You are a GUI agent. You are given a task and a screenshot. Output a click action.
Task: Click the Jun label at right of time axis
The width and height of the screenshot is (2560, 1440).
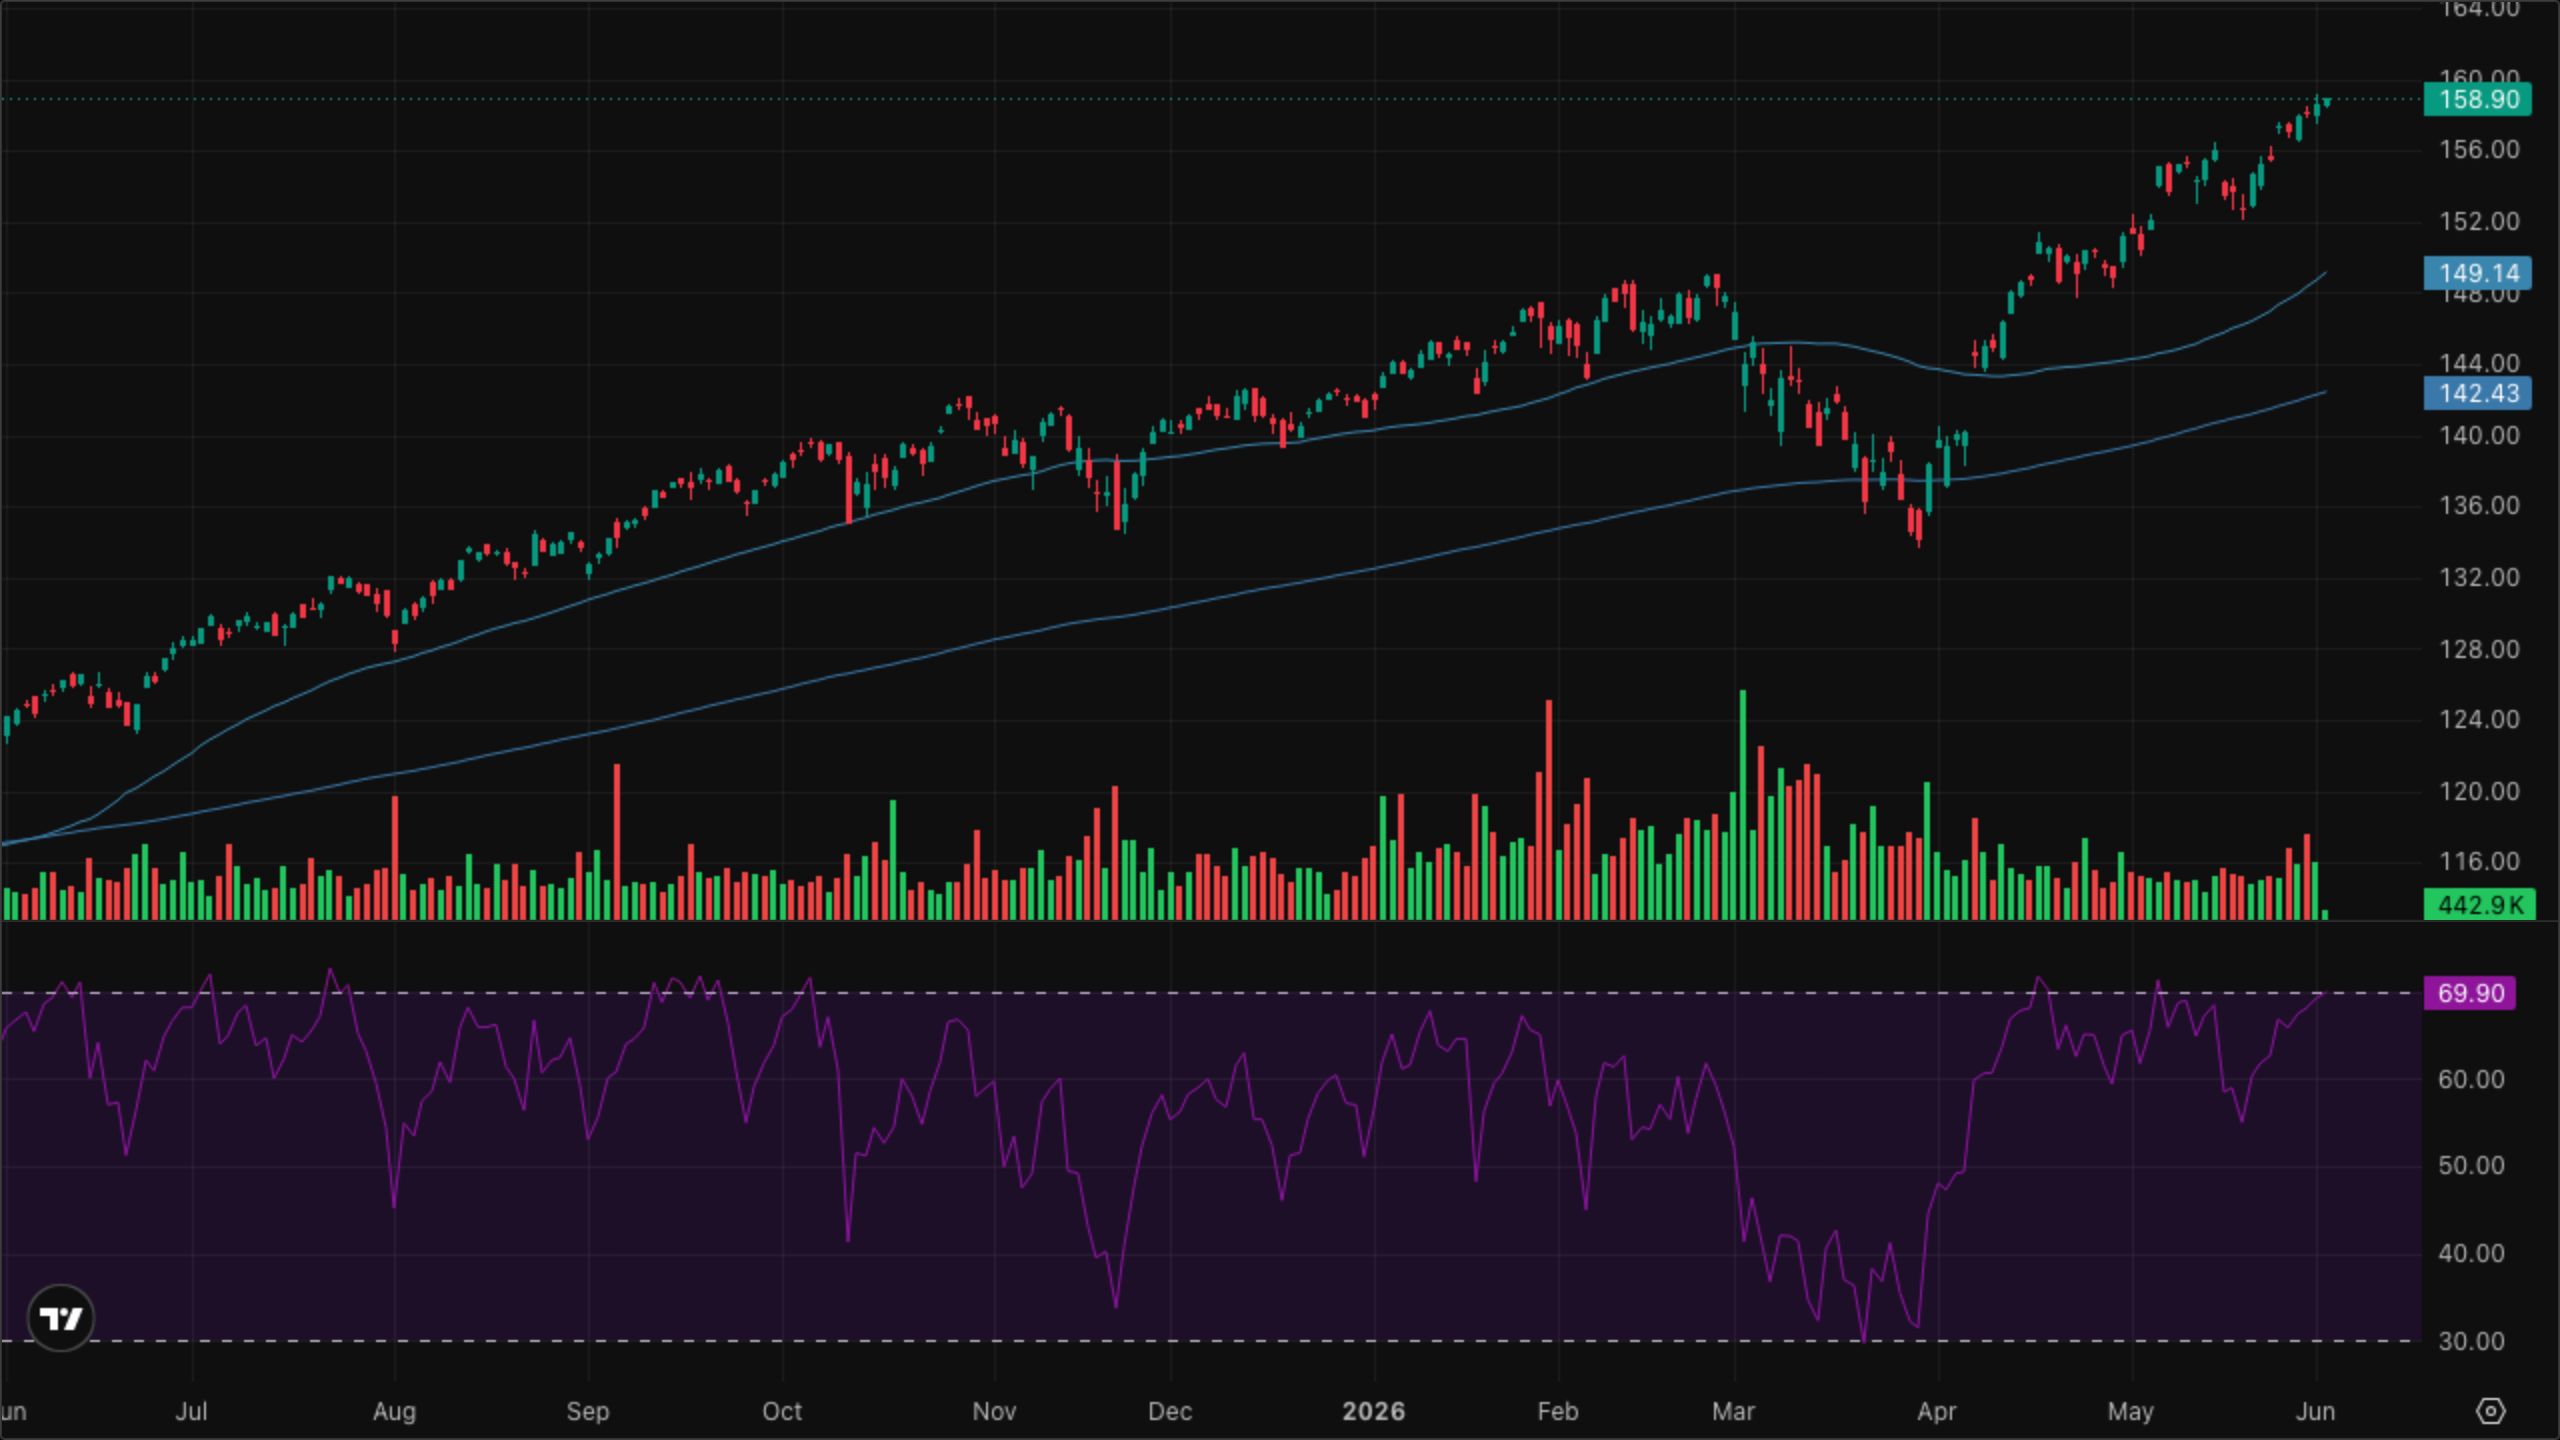pyautogui.click(x=2315, y=1411)
